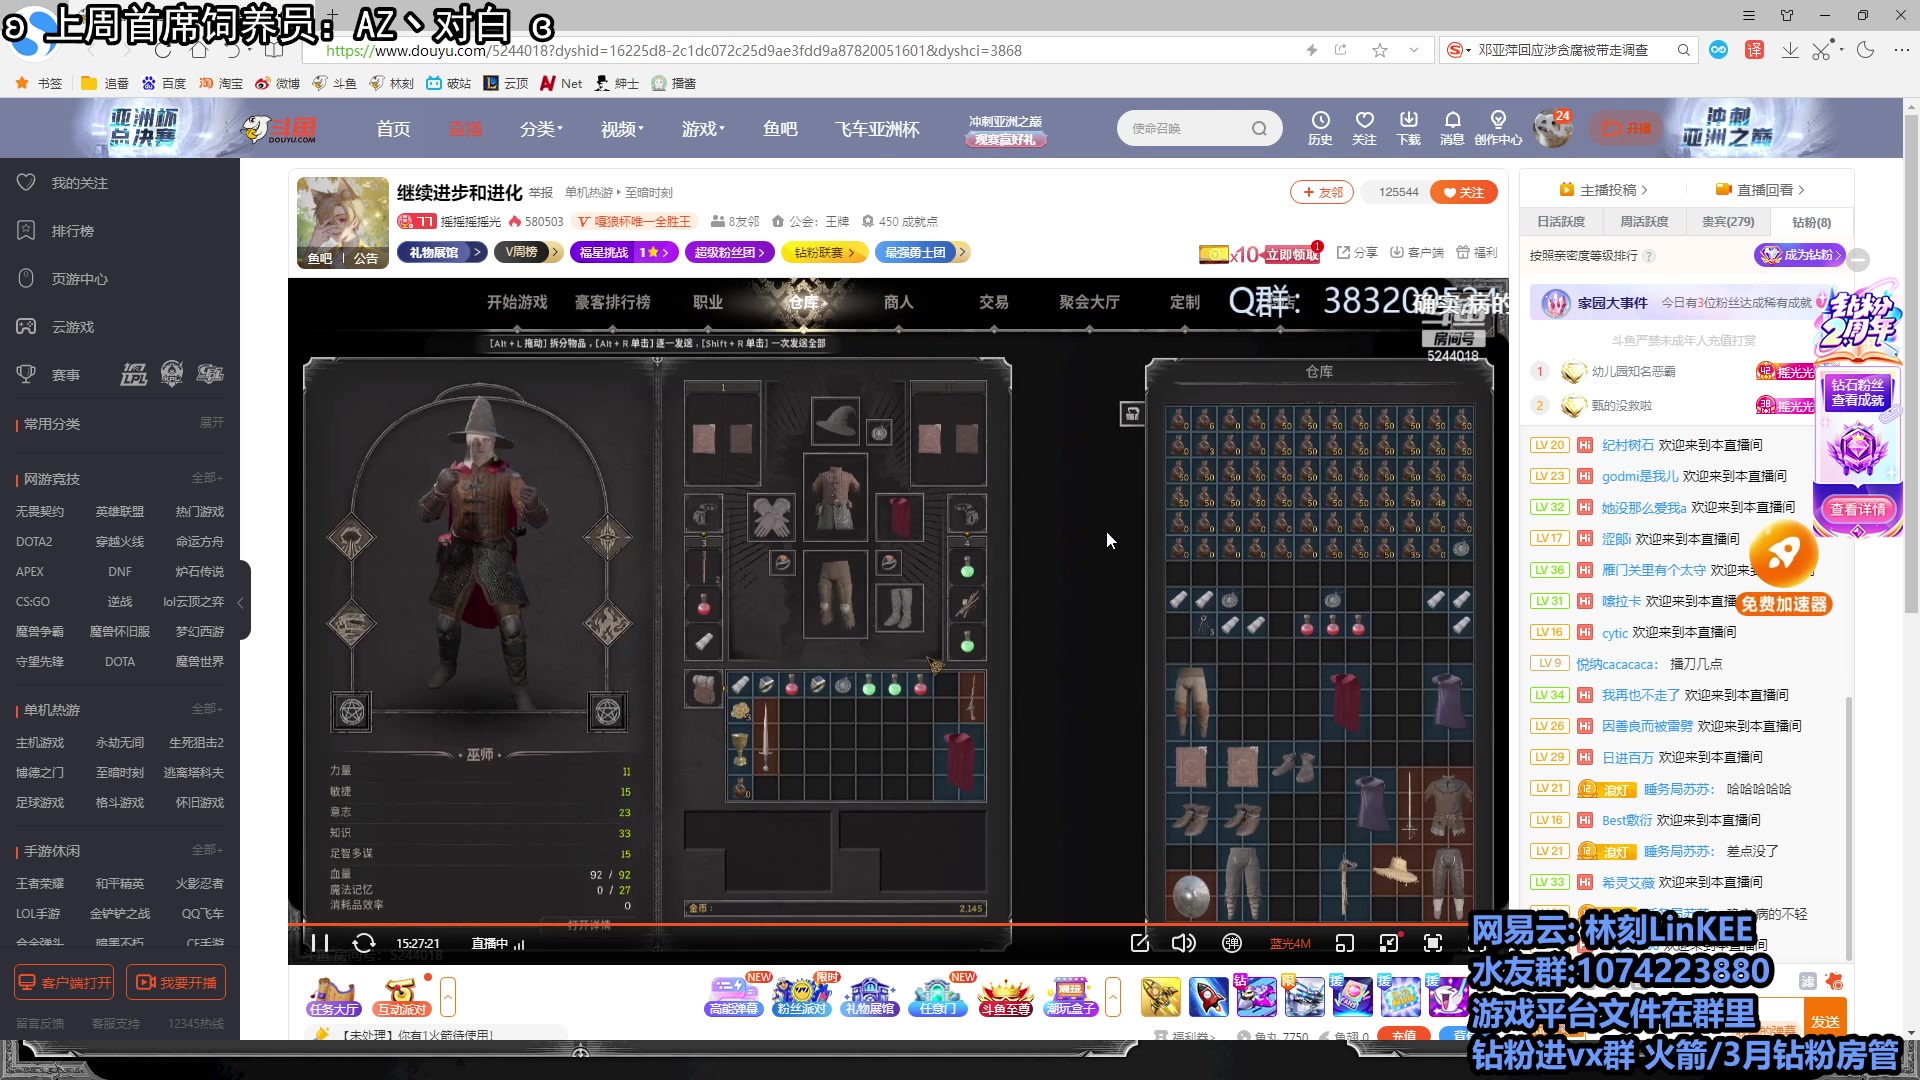Click the 客户端打开 button

tap(65, 983)
